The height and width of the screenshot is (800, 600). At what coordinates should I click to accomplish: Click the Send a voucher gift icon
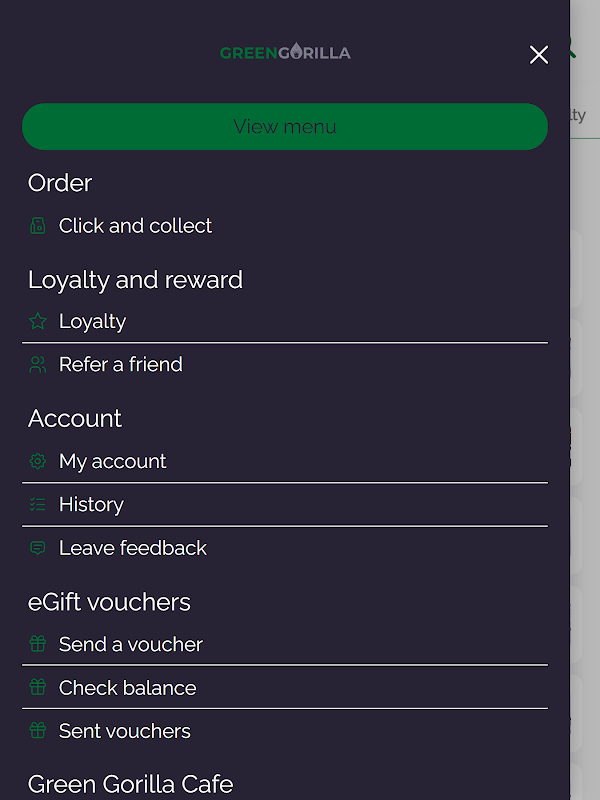coord(38,645)
